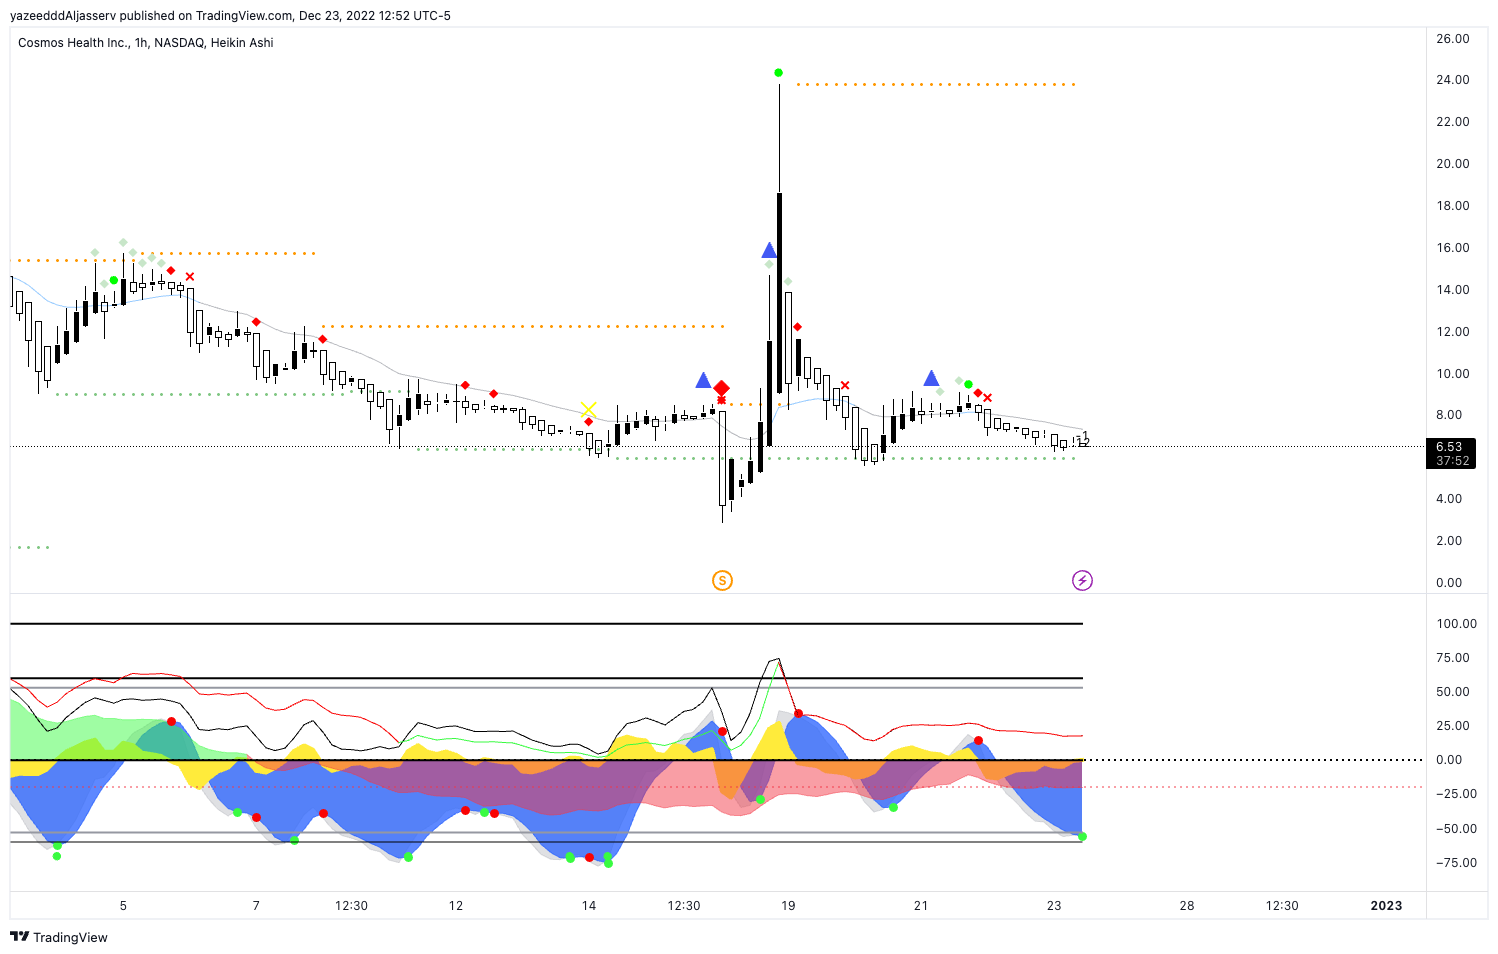Click the -25.00 oscillator axis label

(1455, 794)
